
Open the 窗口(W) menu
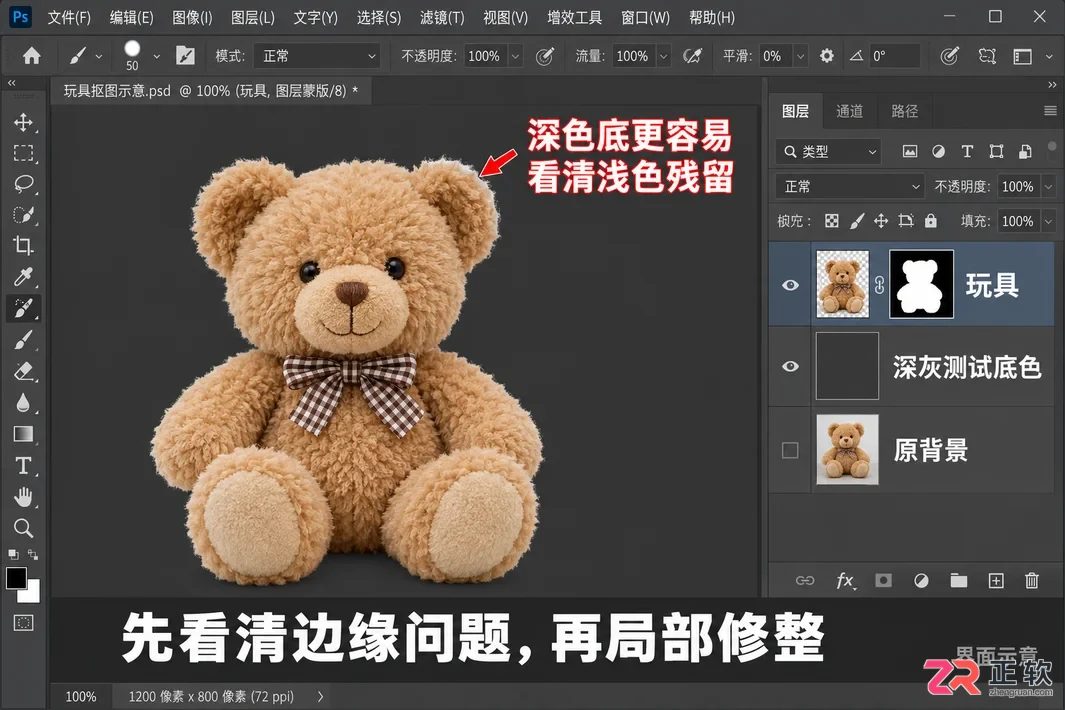645,18
